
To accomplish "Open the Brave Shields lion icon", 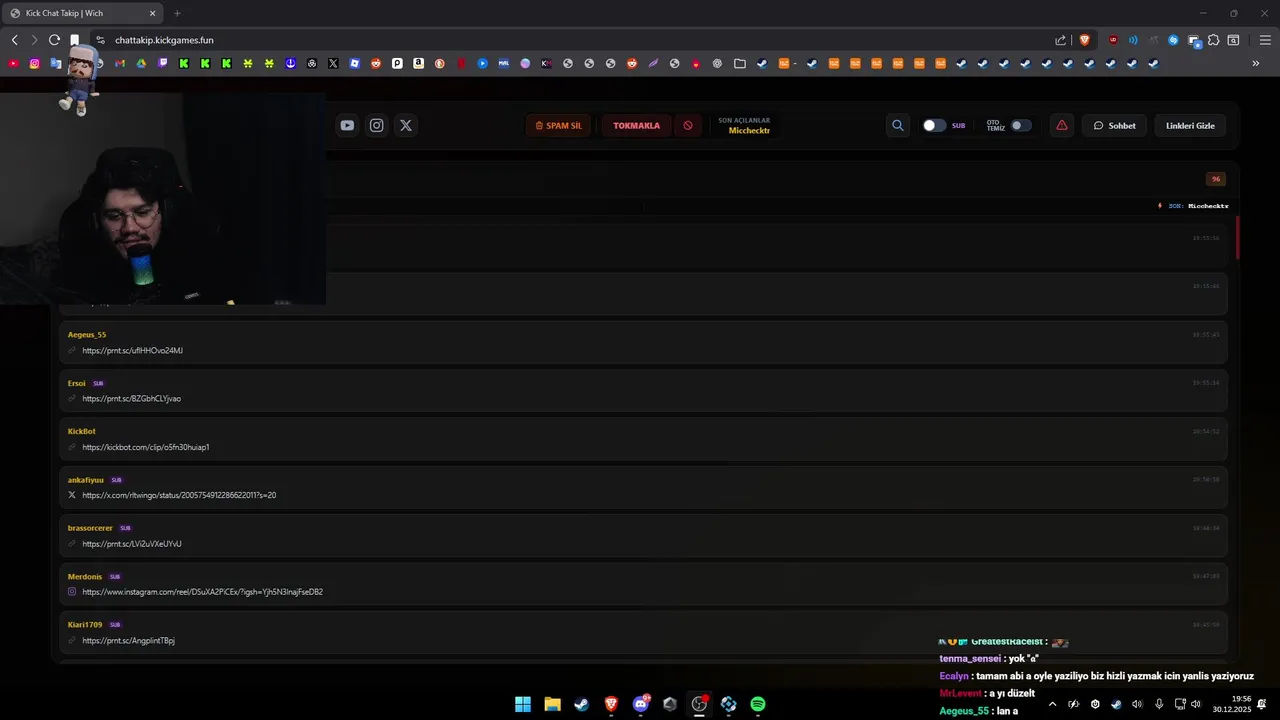I will coord(1084,40).
